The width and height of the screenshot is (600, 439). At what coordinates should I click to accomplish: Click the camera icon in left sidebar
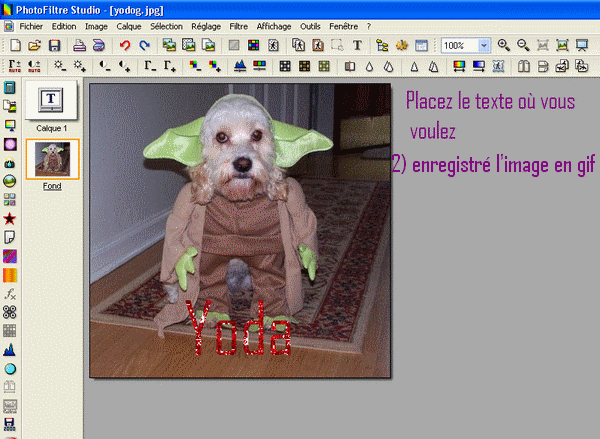[x=10, y=163]
